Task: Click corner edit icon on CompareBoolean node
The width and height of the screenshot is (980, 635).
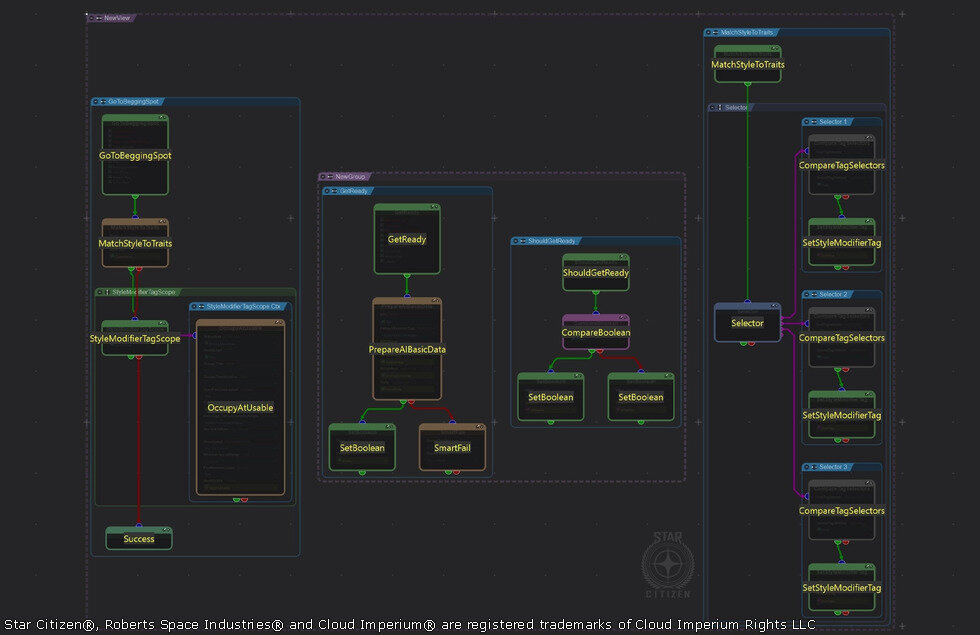Action: click(623, 318)
